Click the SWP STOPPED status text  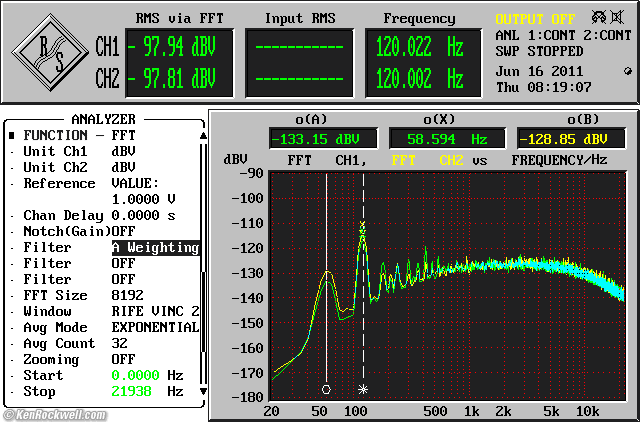coord(539,51)
